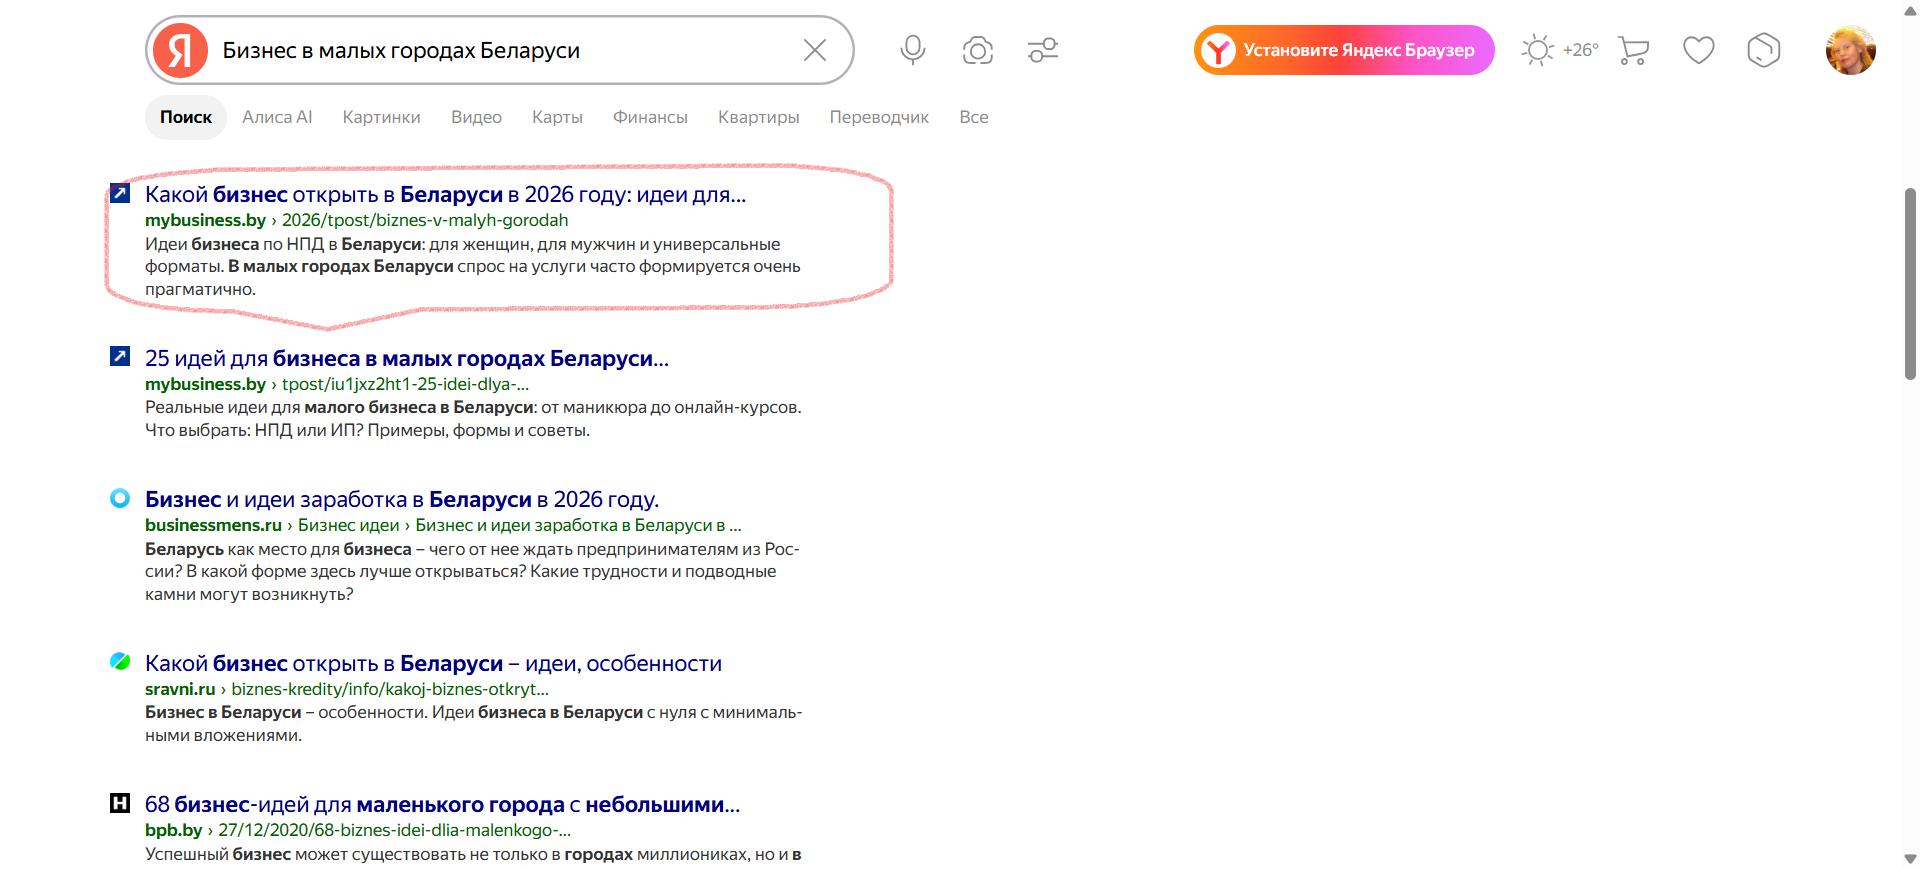
Task: Click favicon of first mybusiness.by result
Action: (120, 193)
